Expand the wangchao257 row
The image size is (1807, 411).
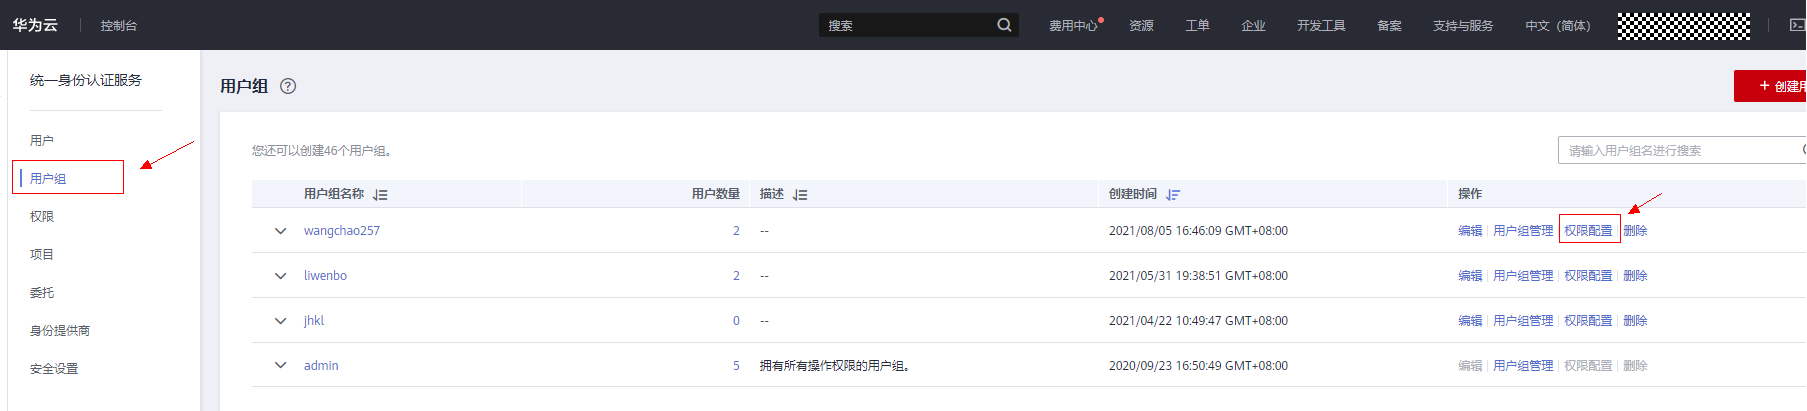pyautogui.click(x=281, y=231)
